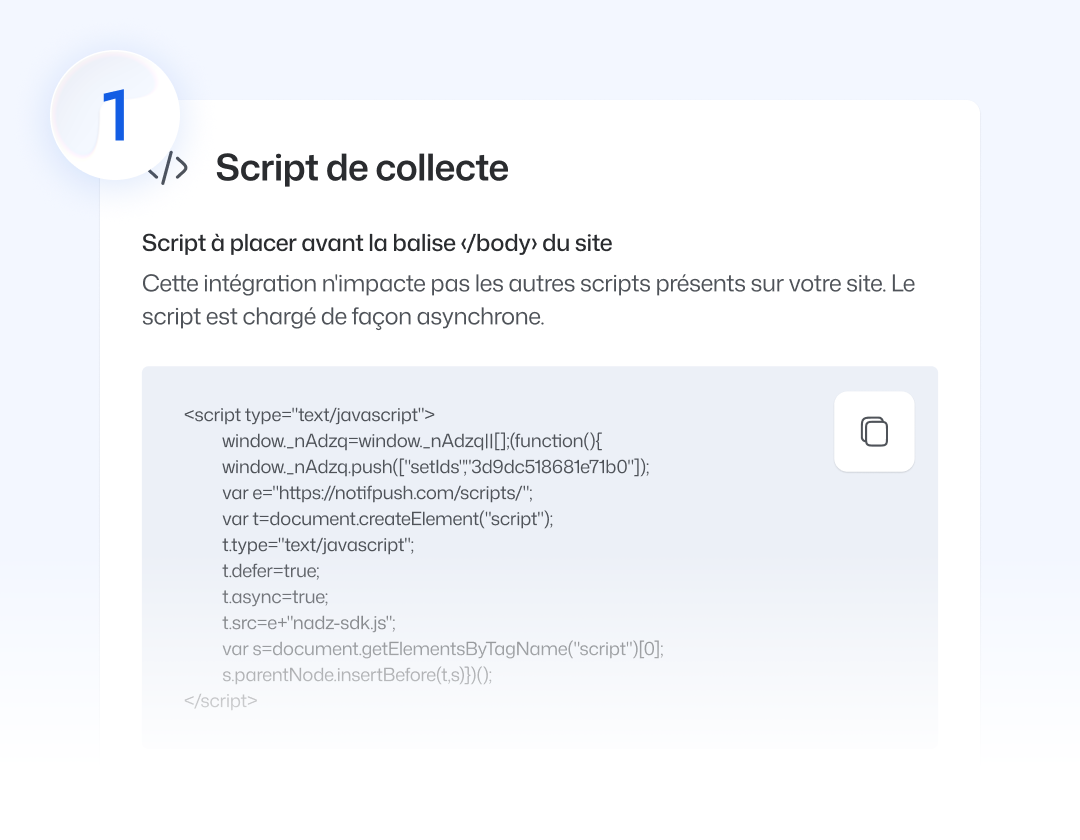Click the Script de collecte heading
Image resolution: width=1080 pixels, height=840 pixels.
click(362, 168)
